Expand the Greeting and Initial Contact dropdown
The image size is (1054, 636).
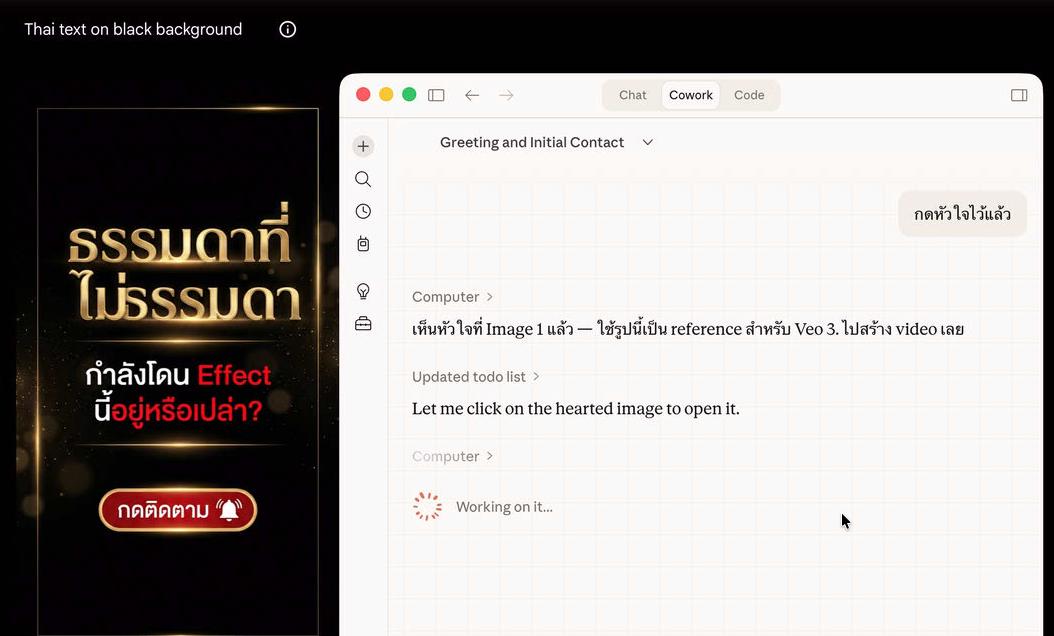click(647, 142)
